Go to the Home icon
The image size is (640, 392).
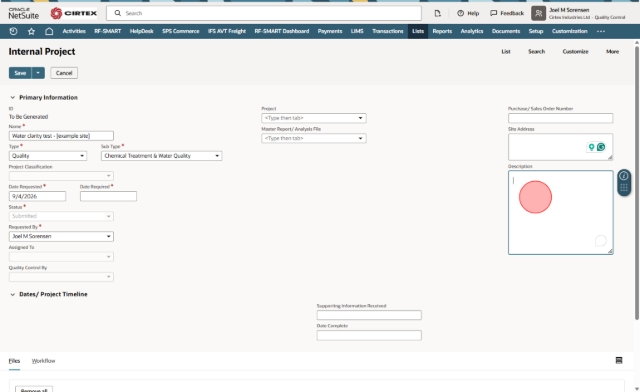[x=49, y=31]
